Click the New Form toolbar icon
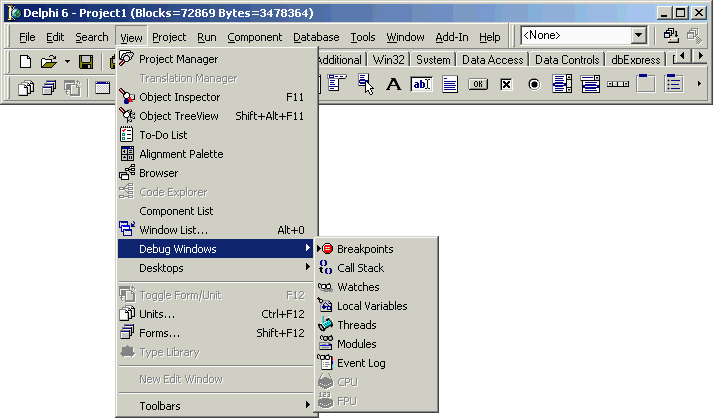The width and height of the screenshot is (713, 418). (x=103, y=87)
